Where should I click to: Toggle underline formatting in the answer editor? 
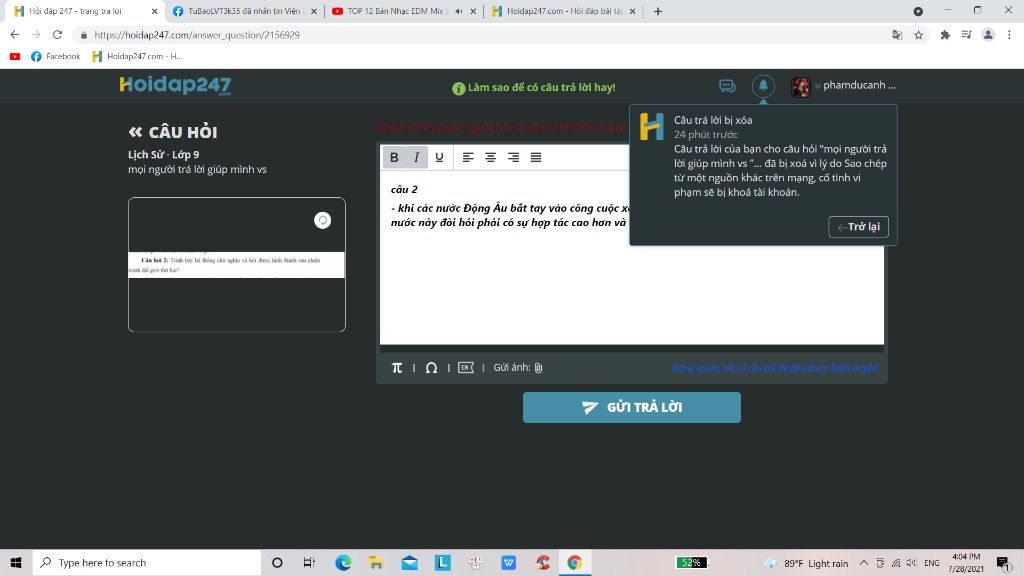440,157
